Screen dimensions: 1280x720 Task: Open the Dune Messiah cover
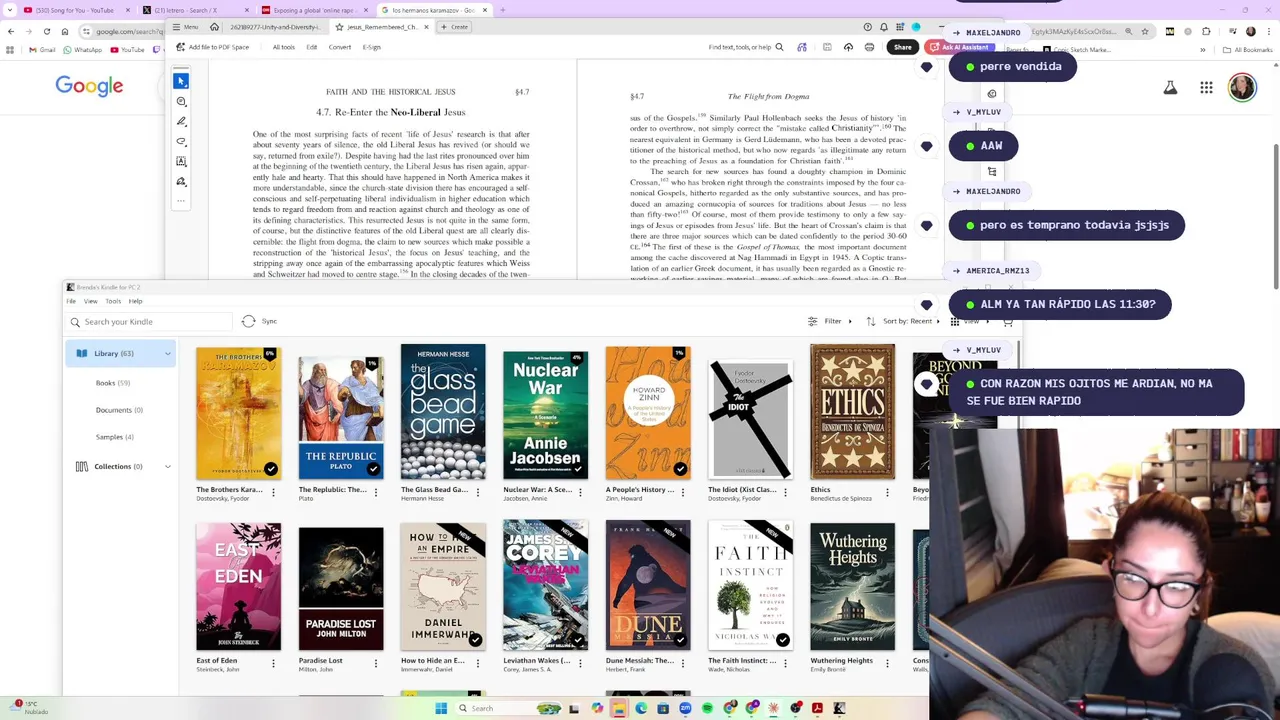(647, 585)
